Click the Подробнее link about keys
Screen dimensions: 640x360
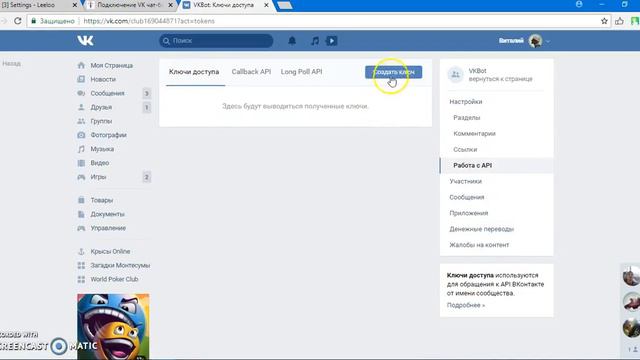pos(466,305)
